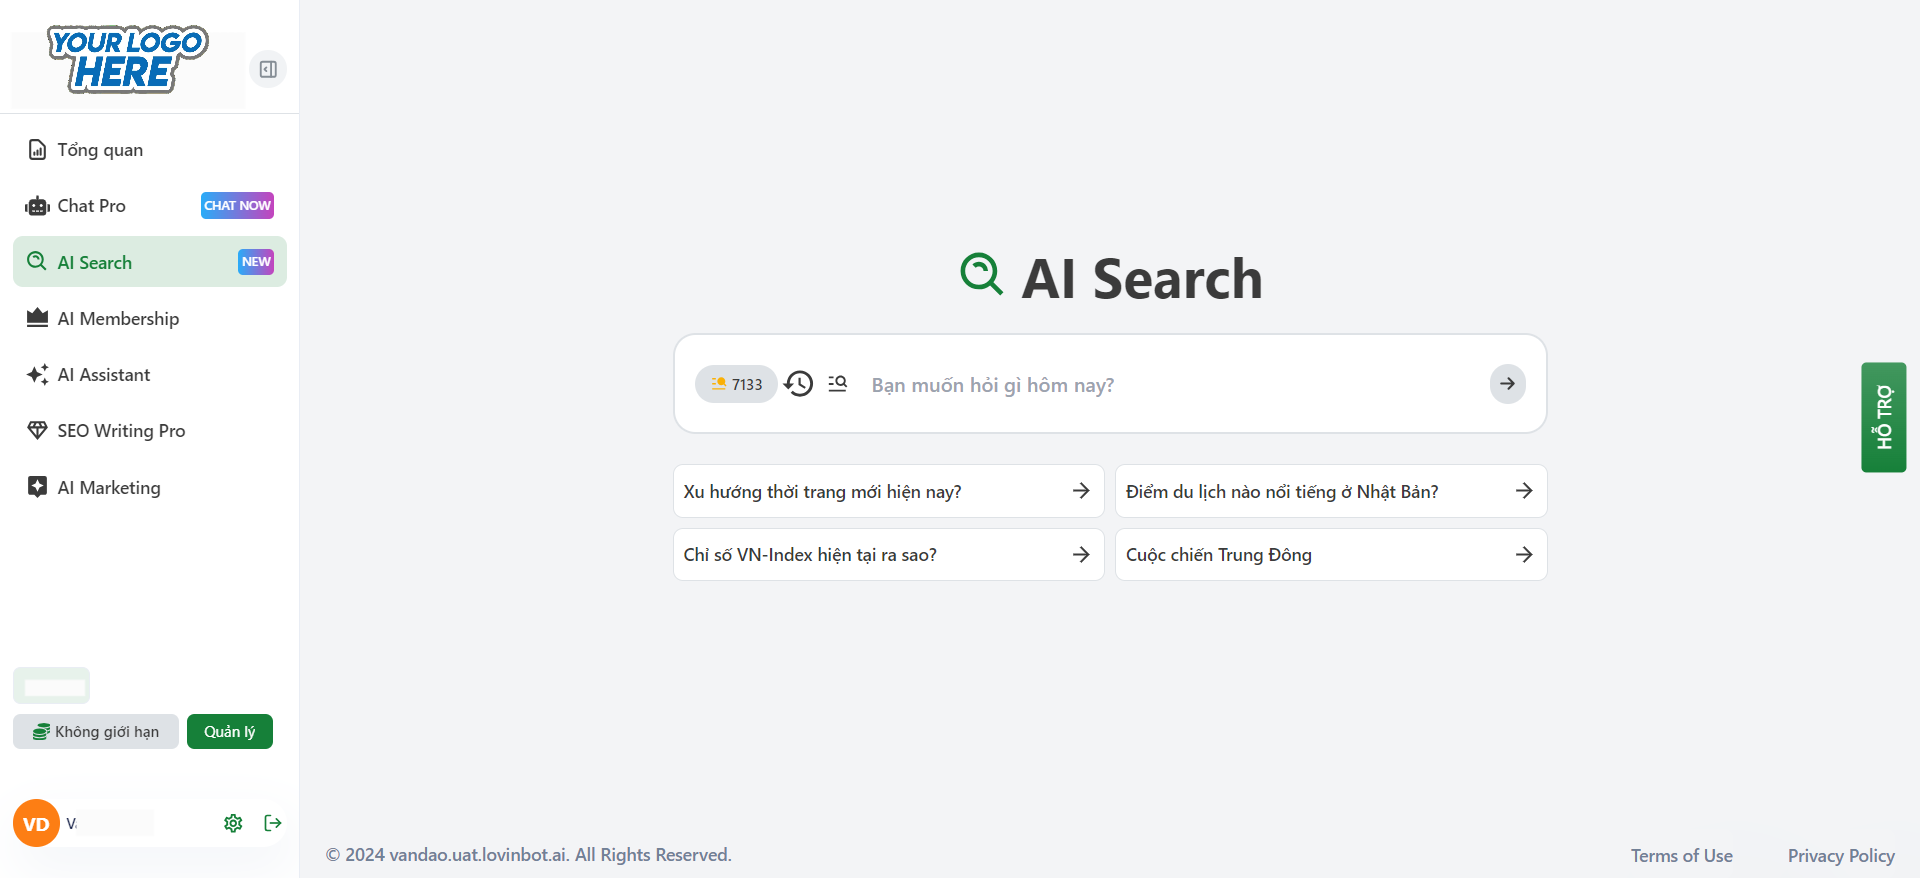The height and width of the screenshot is (878, 1920).
Task: Collapse the sidebar panel
Action: point(268,69)
